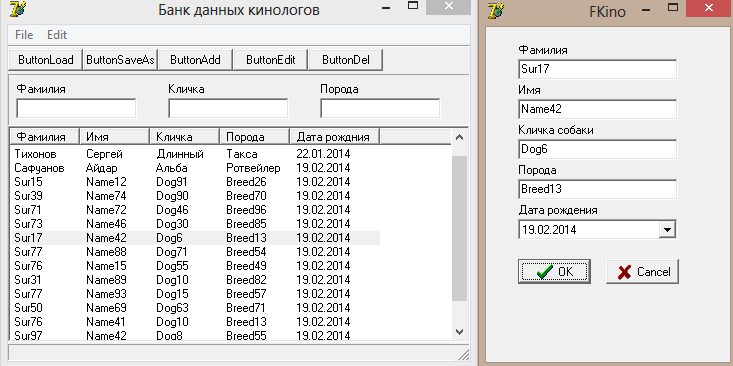
Task: Maximize the FKino window
Action: pyautogui.click(x=673, y=8)
